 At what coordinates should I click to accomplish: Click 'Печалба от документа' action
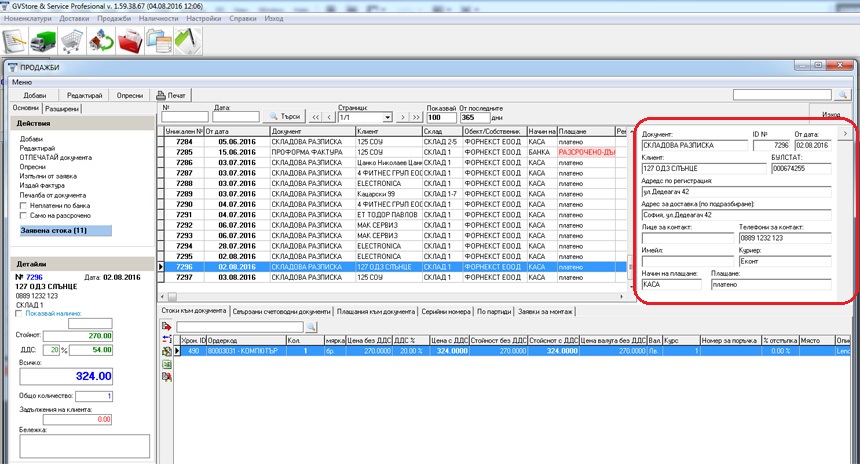[53, 195]
